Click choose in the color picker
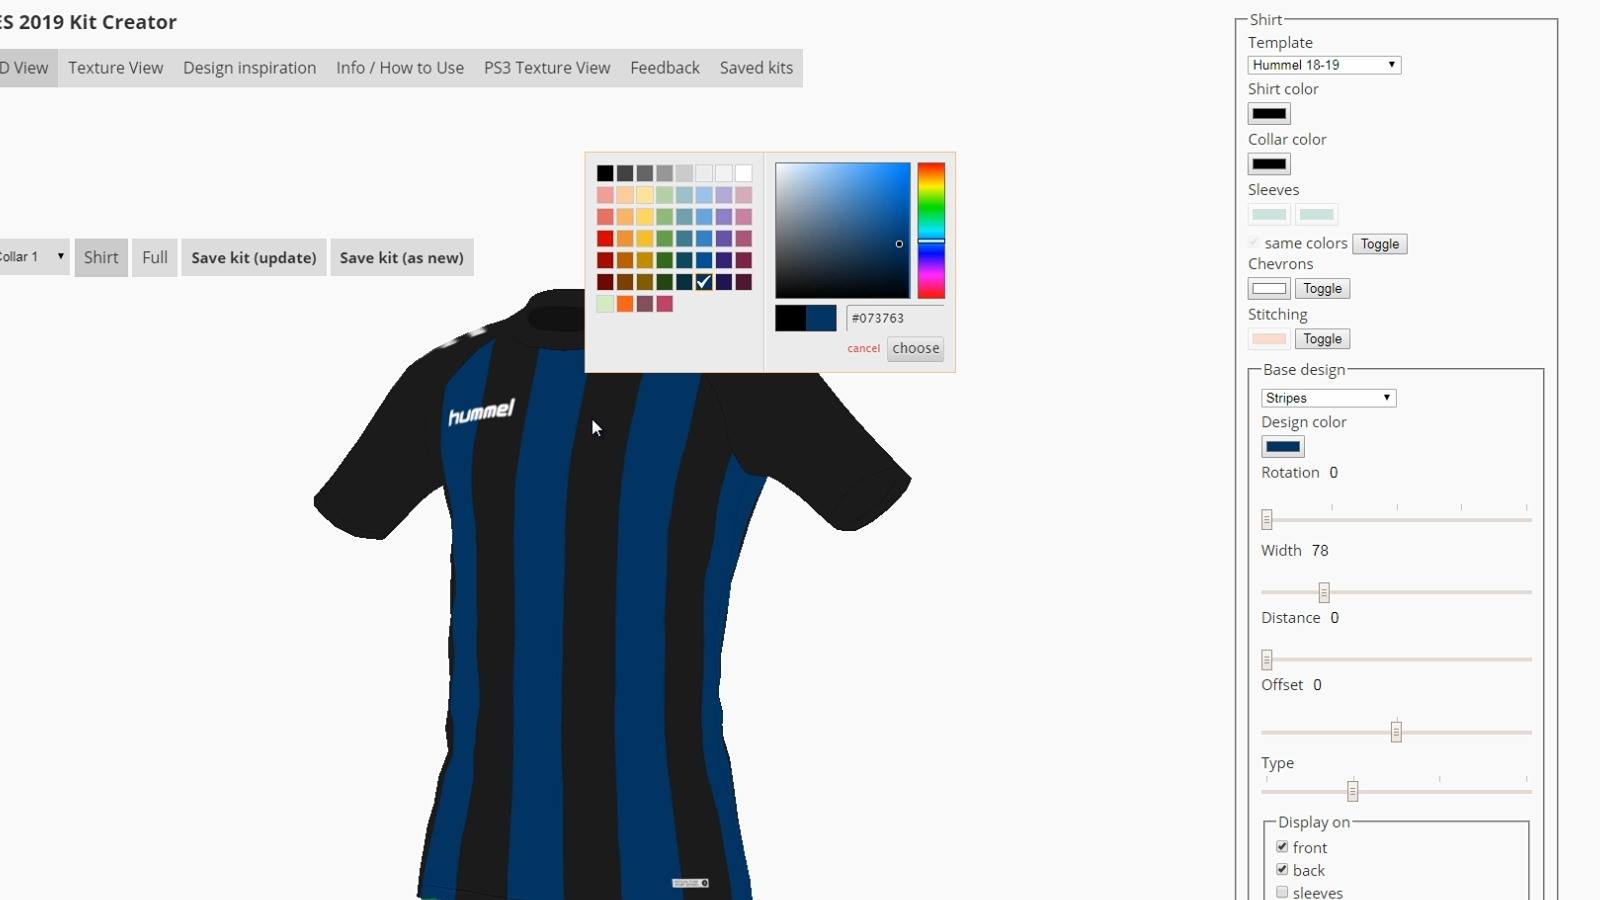The width and height of the screenshot is (1600, 900). coord(916,348)
